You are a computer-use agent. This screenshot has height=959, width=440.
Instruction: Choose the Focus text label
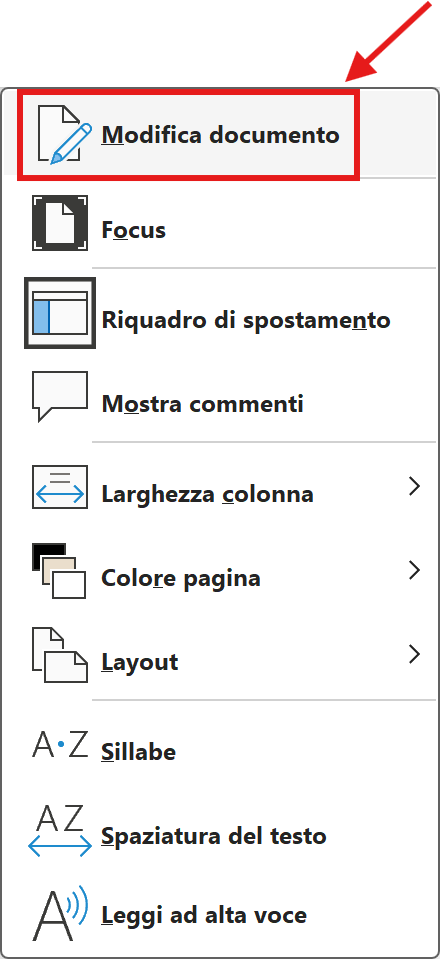[x=133, y=230]
